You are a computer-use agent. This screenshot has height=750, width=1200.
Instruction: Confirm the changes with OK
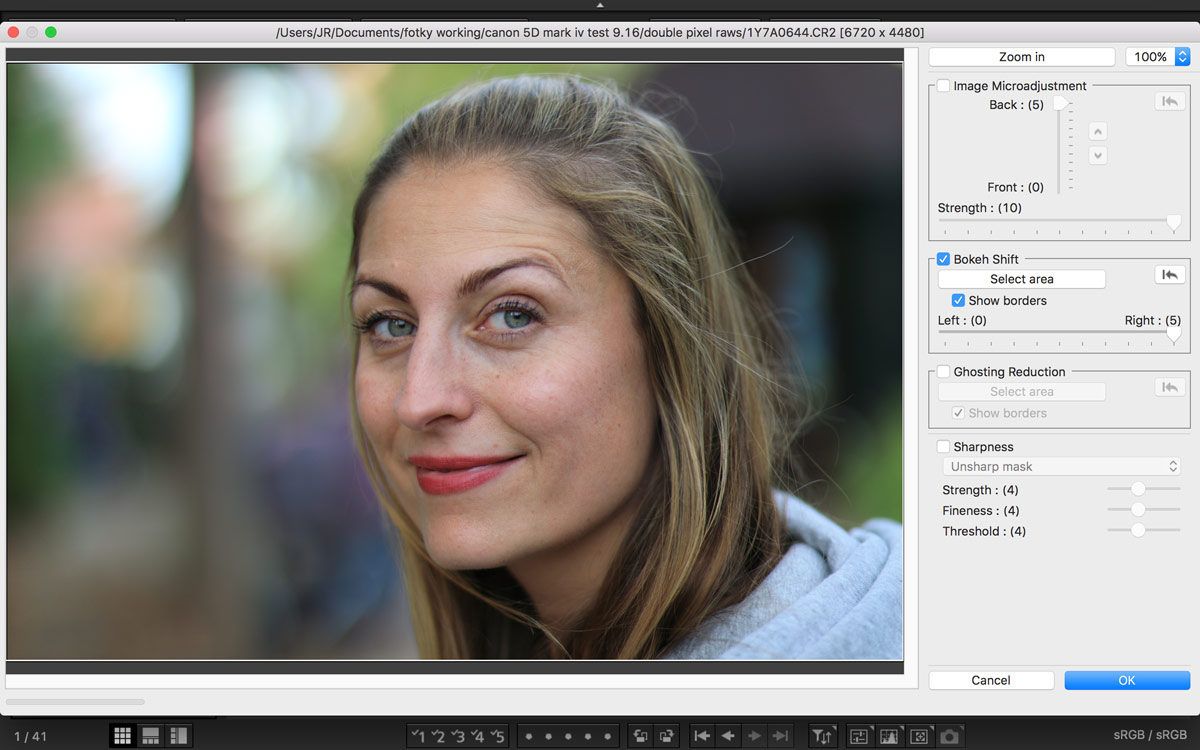1126,680
